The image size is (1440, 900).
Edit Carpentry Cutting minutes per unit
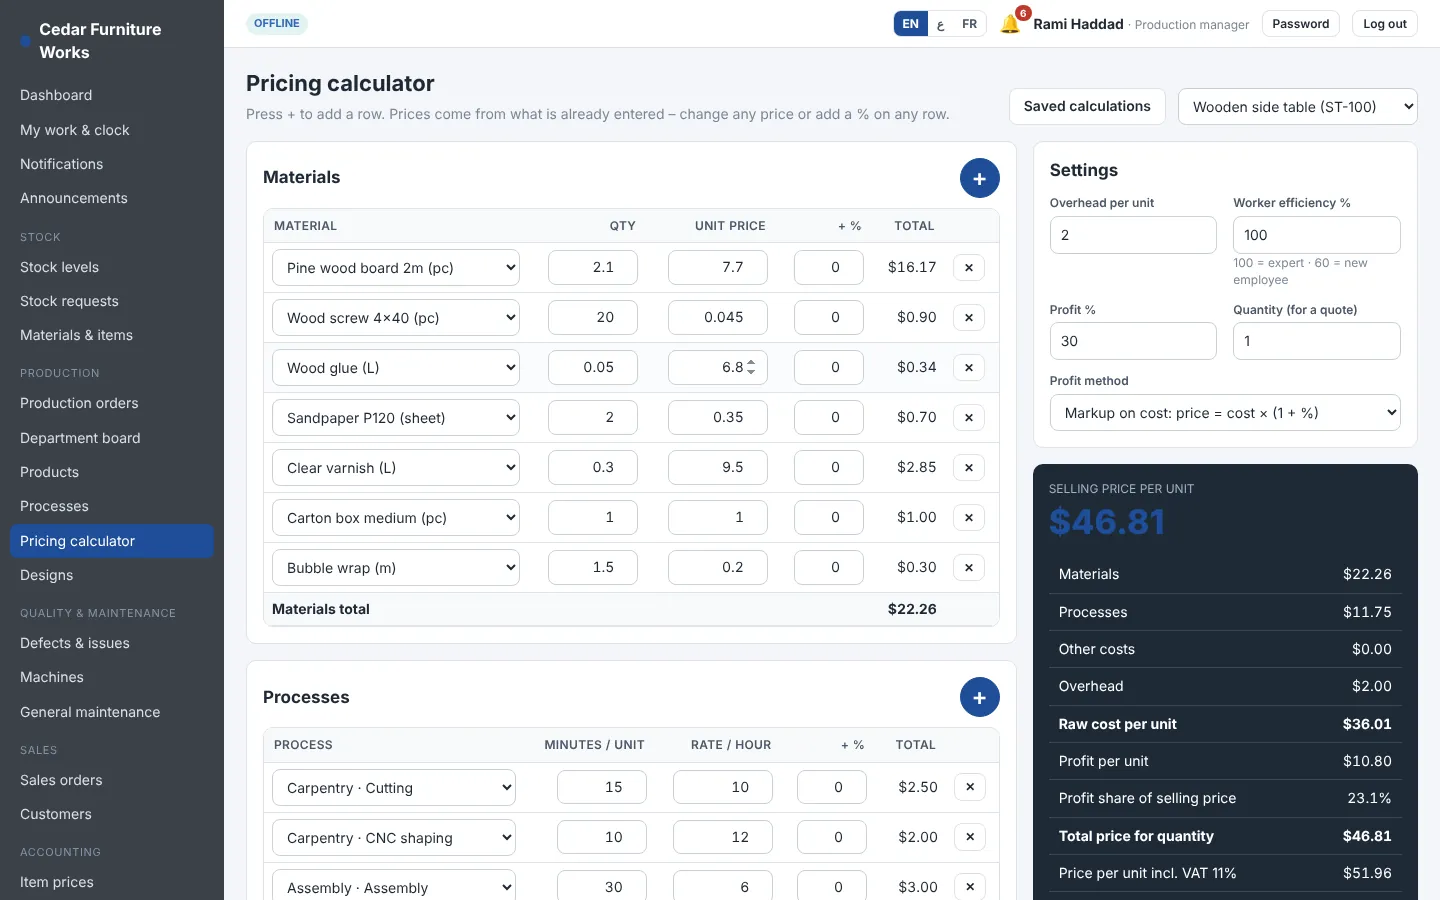point(602,787)
